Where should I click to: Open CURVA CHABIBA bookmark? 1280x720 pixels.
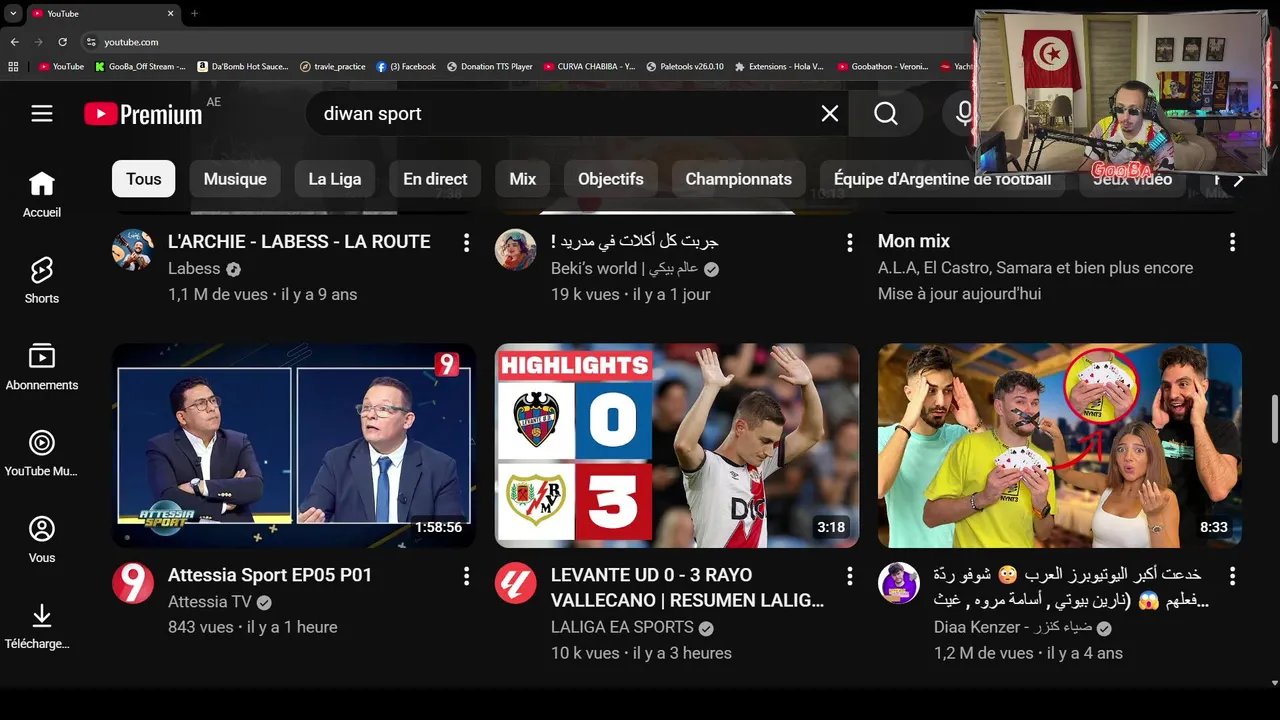coord(589,67)
